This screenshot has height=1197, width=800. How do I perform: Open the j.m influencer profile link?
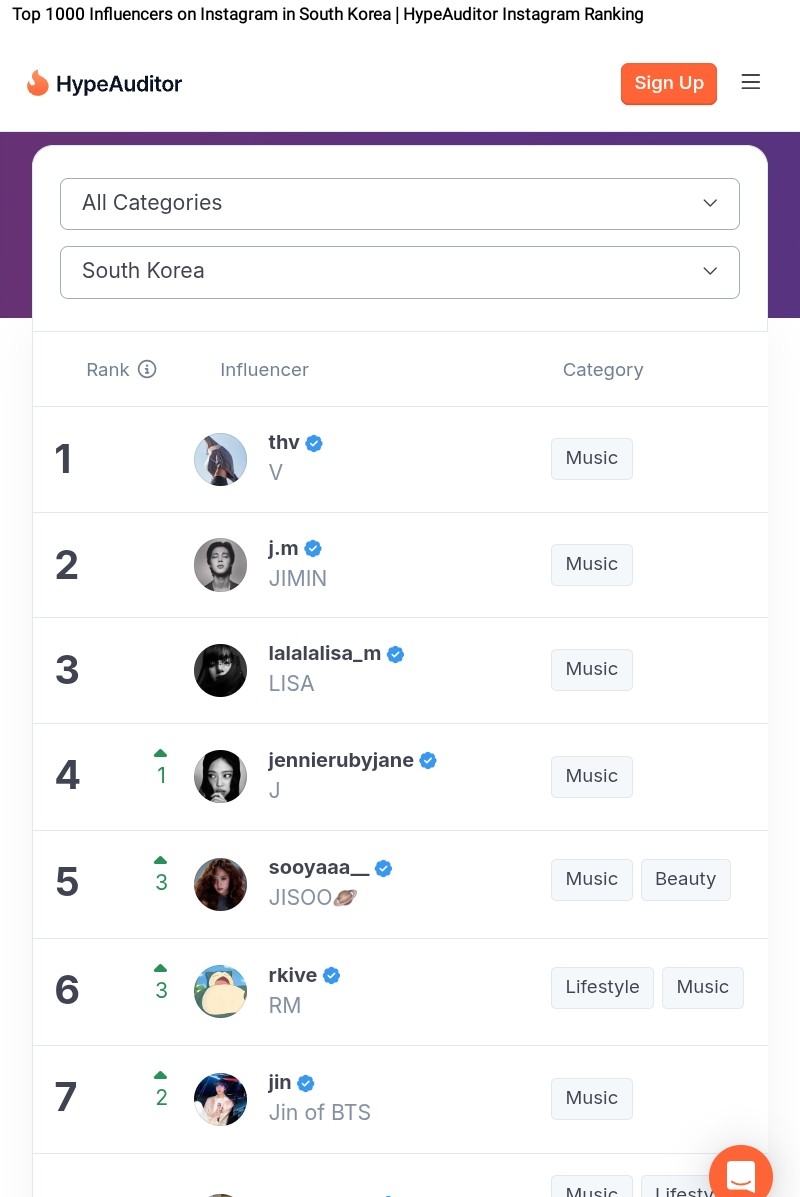283,548
